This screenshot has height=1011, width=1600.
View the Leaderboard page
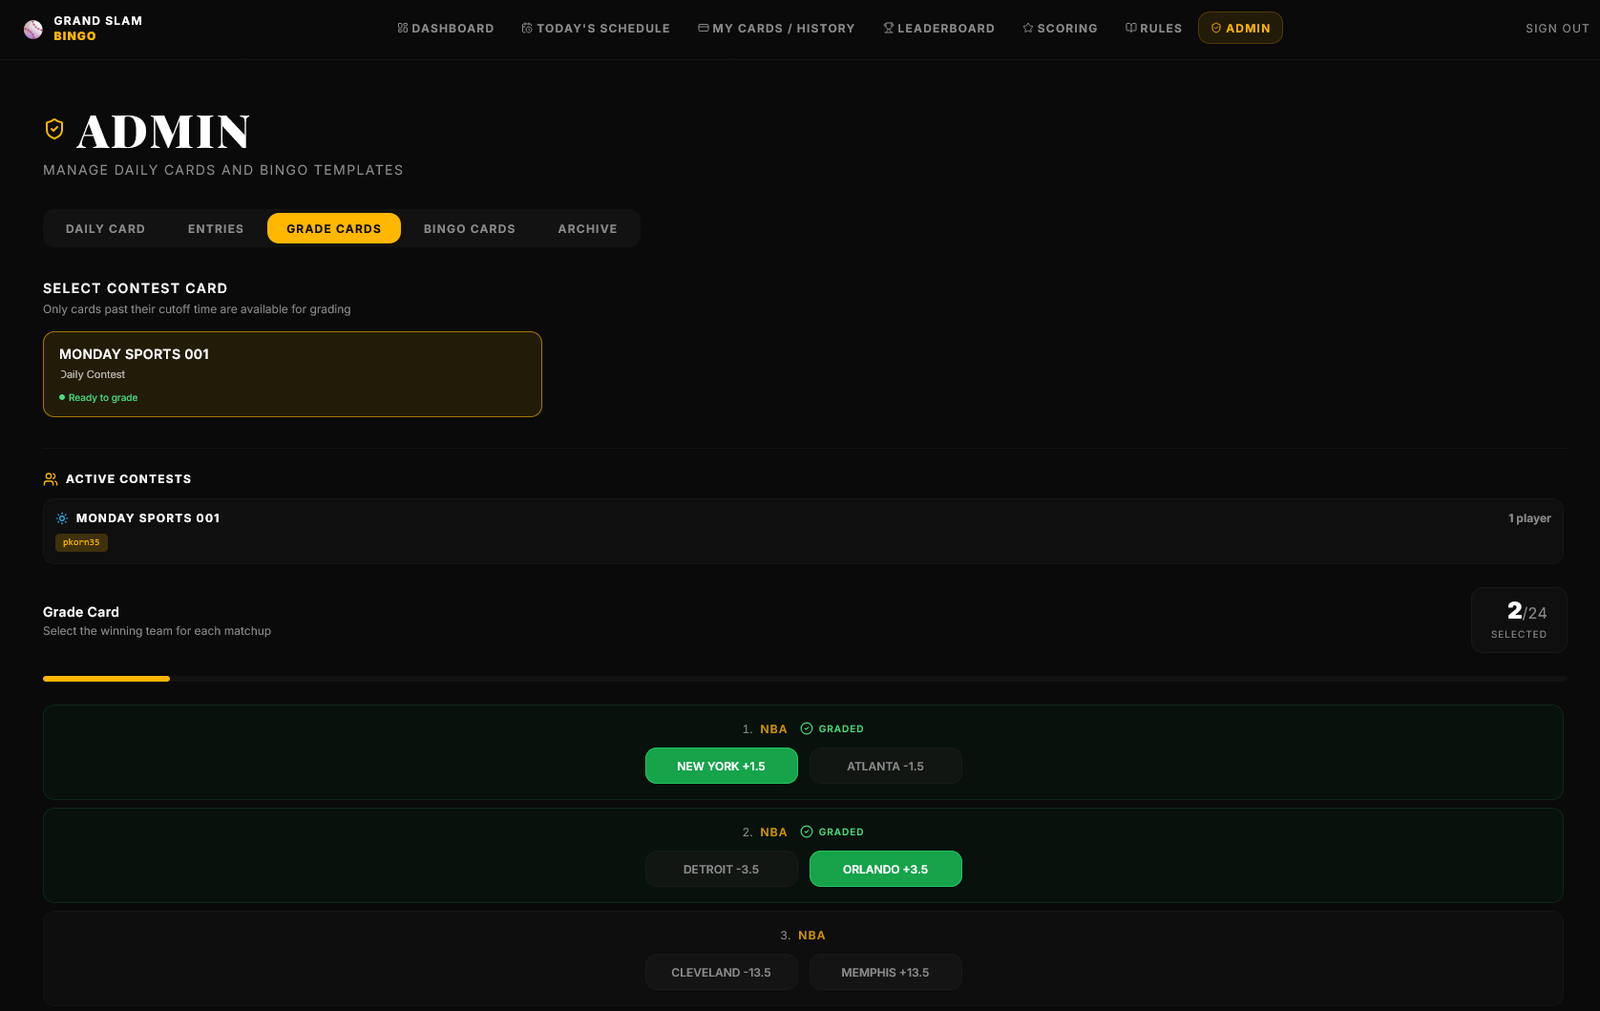[x=938, y=29]
